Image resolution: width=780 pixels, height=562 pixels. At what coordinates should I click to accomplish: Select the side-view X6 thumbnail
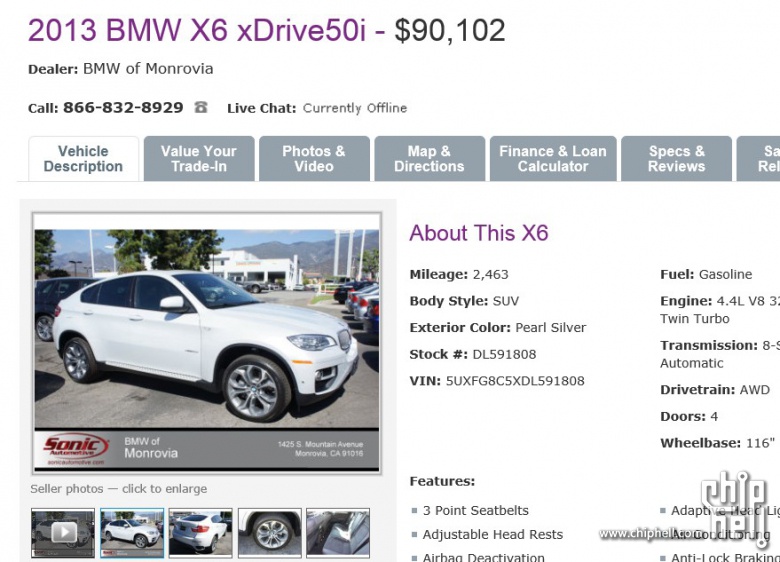click(x=132, y=533)
